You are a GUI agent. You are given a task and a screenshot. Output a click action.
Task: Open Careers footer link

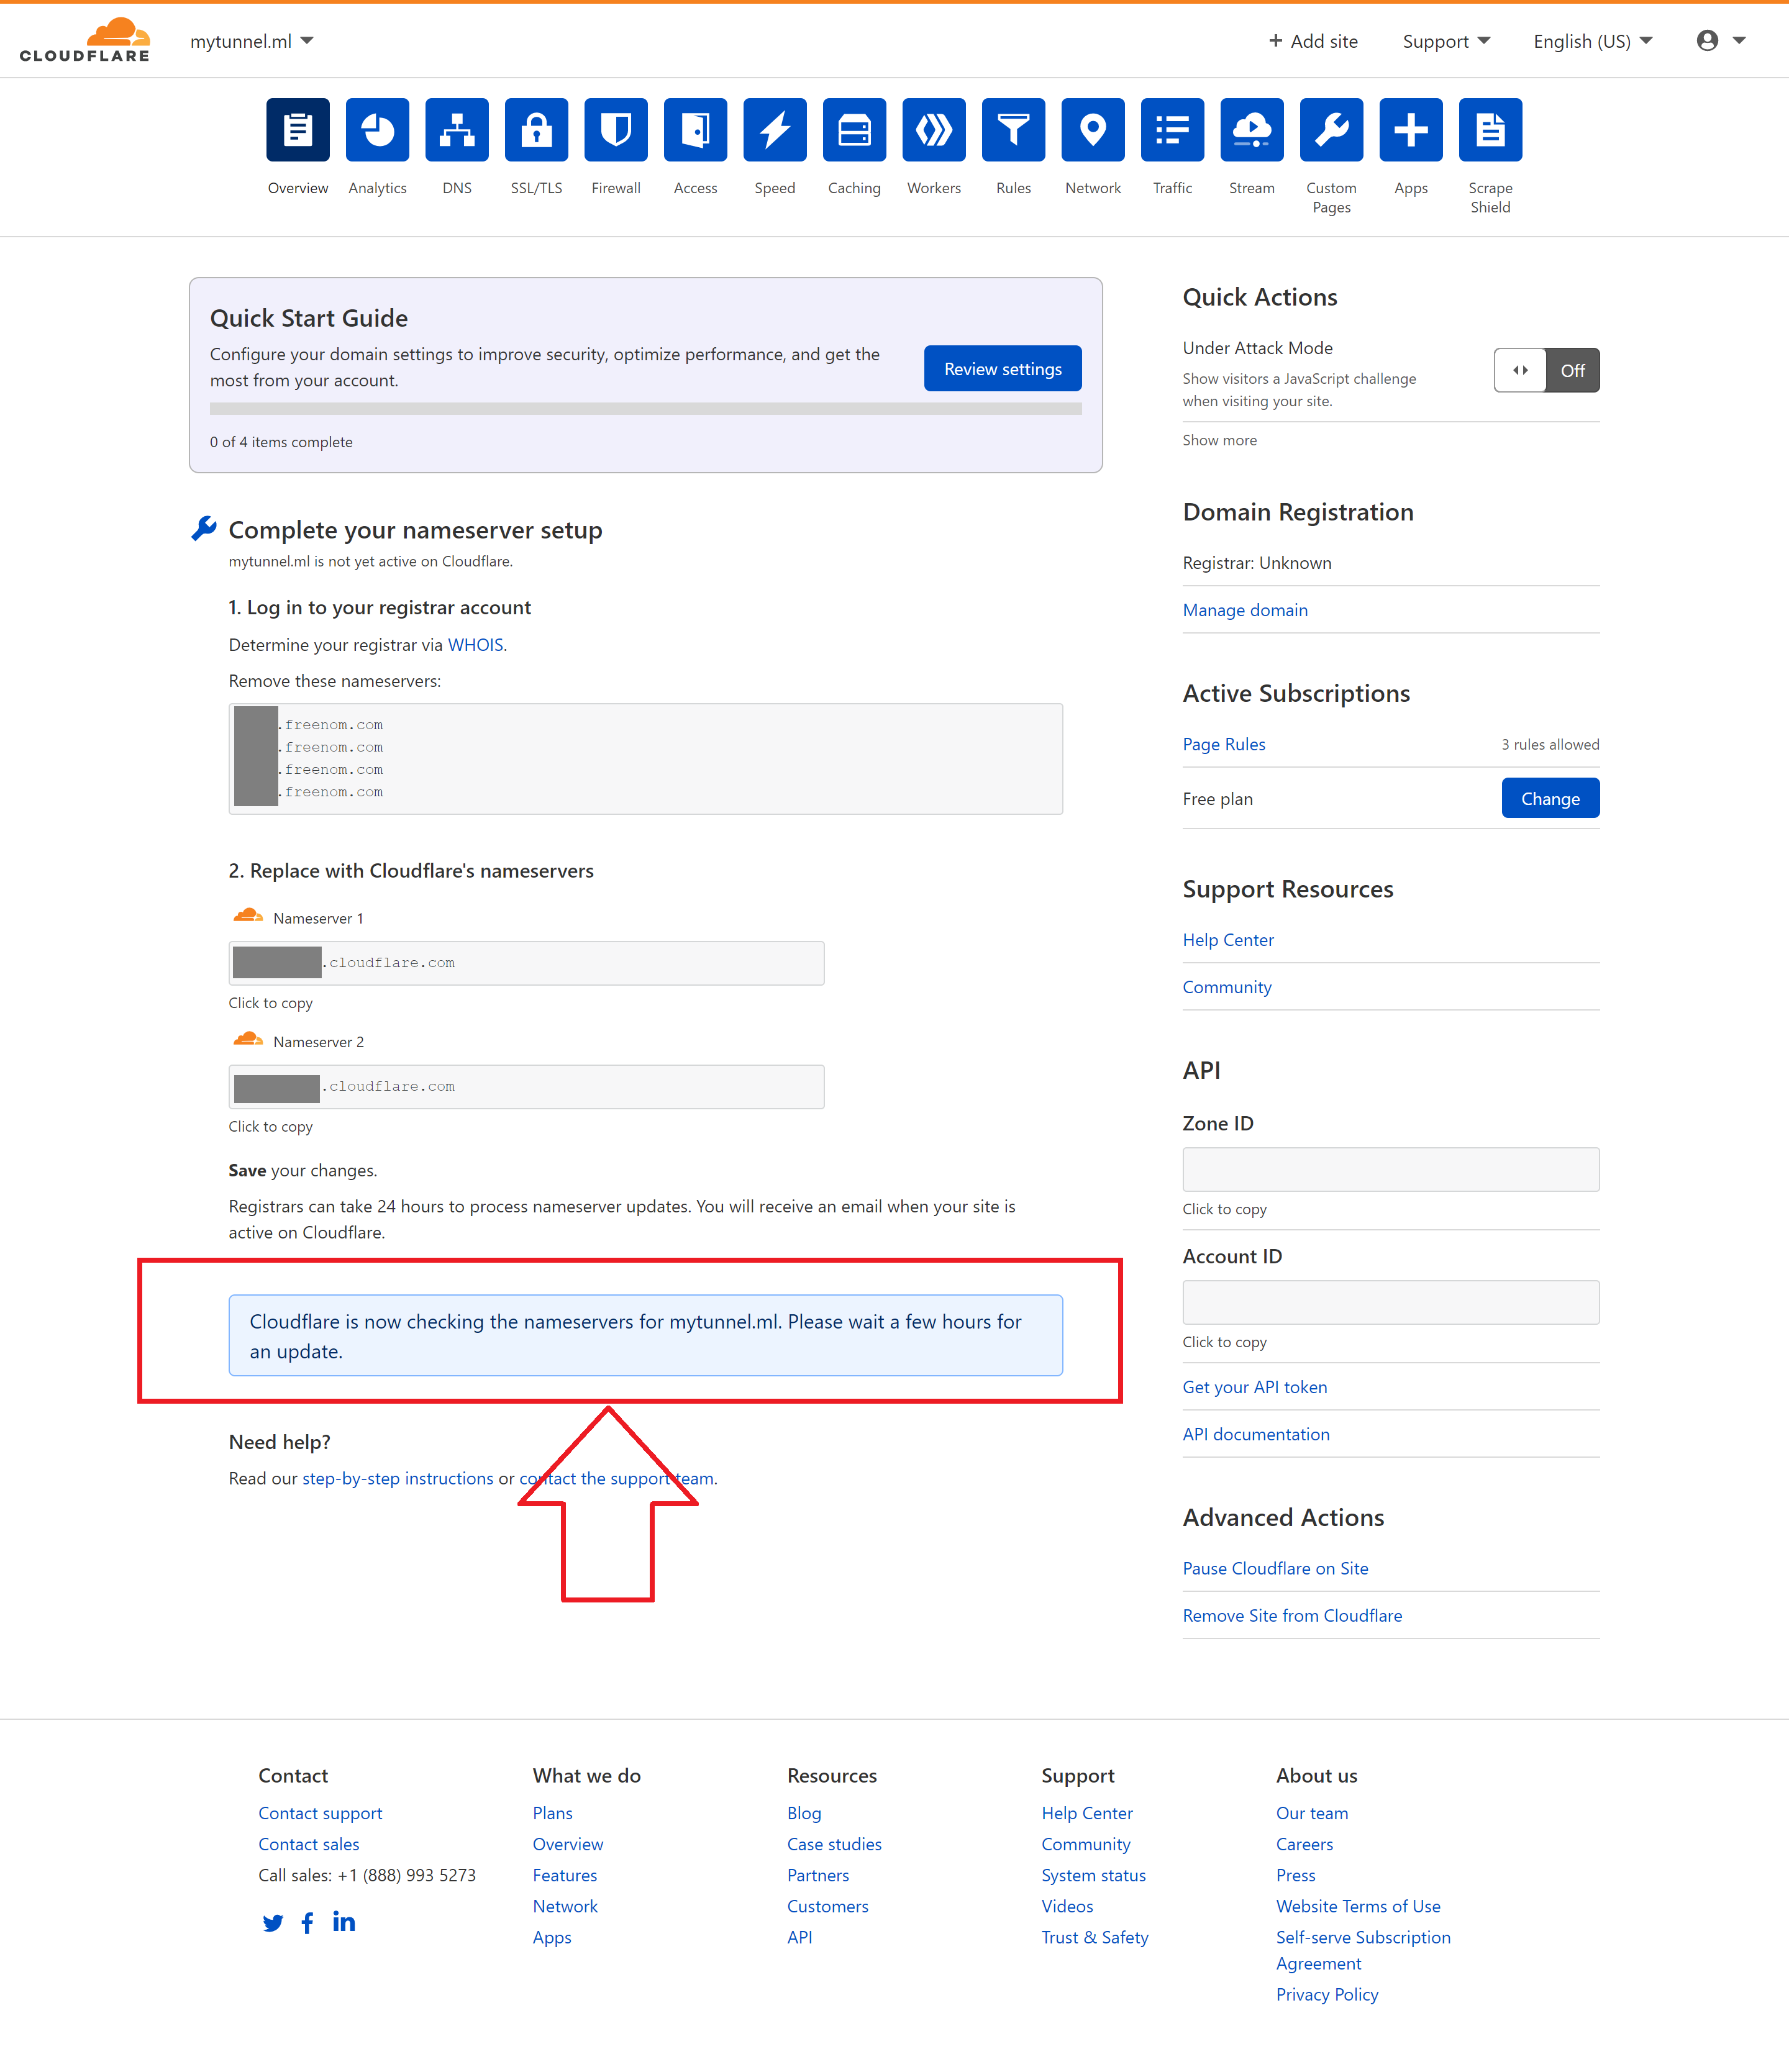click(x=1304, y=1844)
